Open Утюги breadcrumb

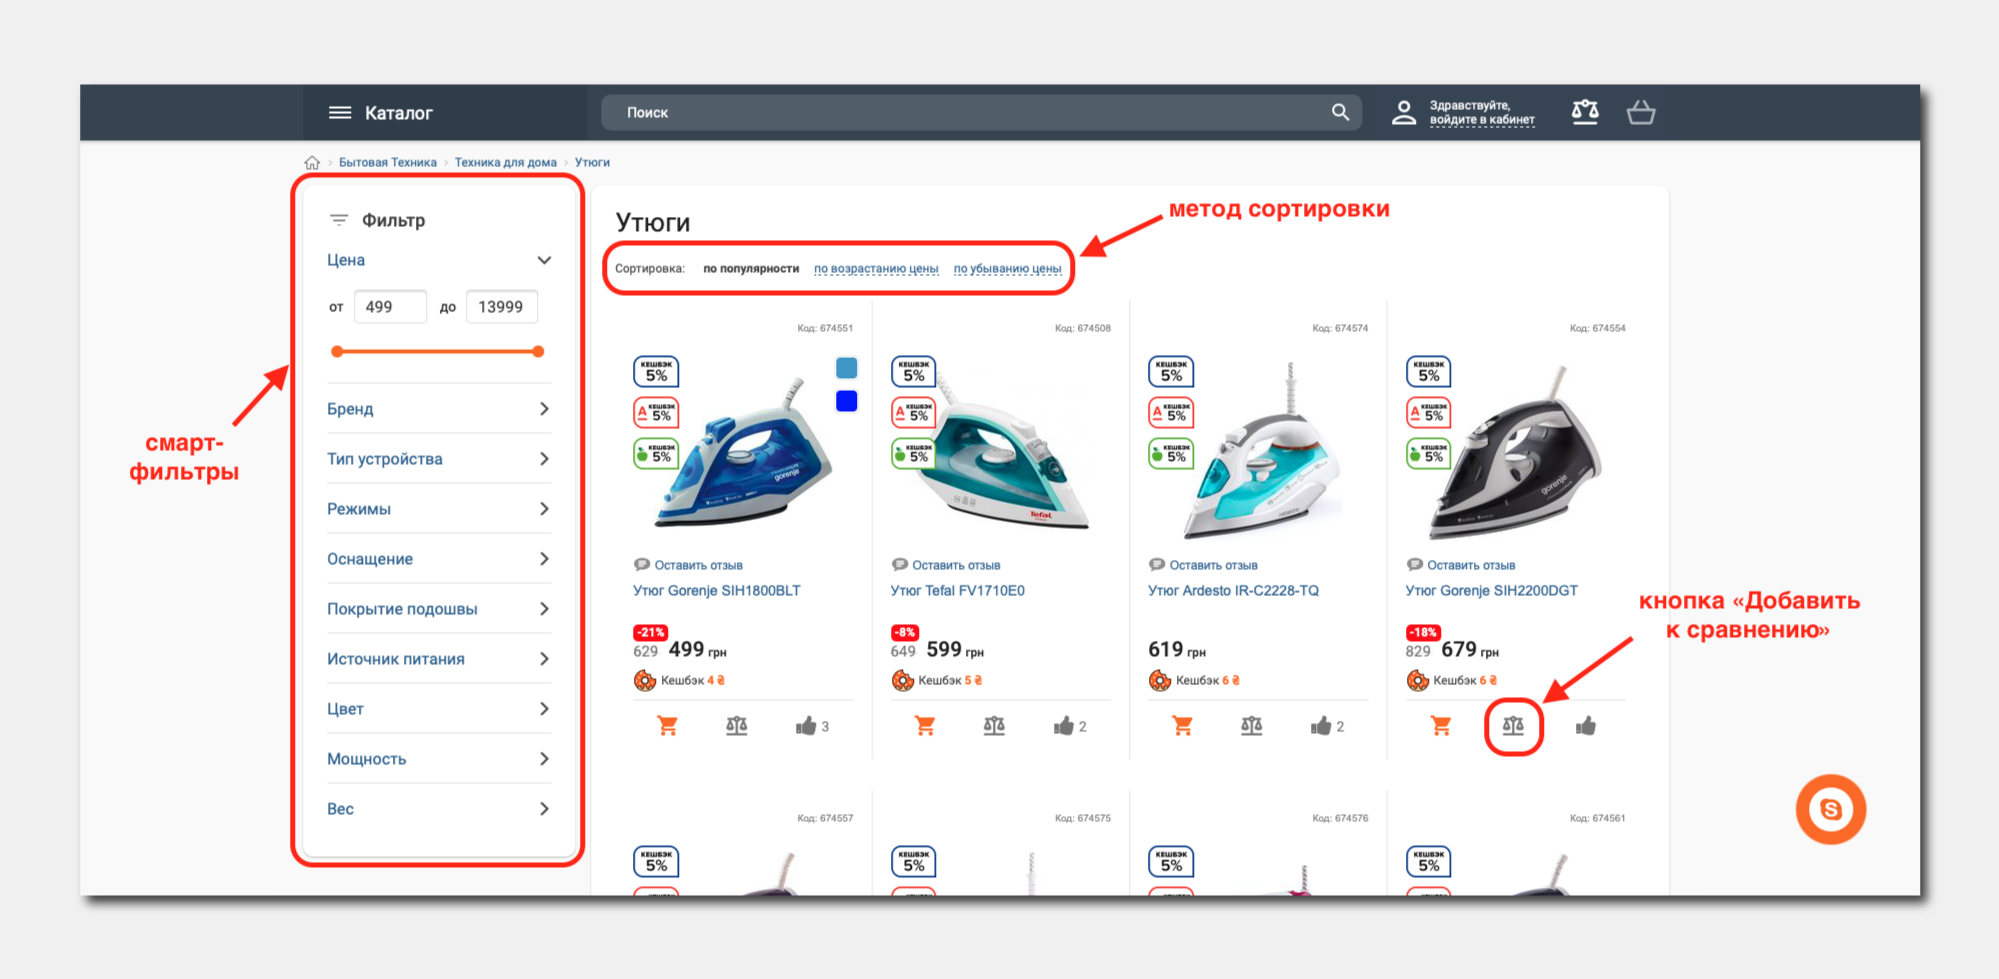592,162
